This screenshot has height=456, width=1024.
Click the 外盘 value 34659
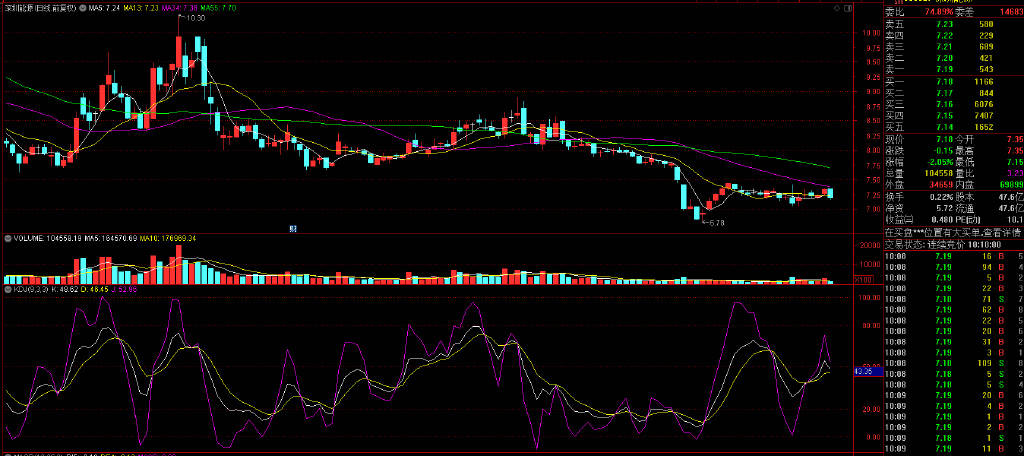pos(942,185)
